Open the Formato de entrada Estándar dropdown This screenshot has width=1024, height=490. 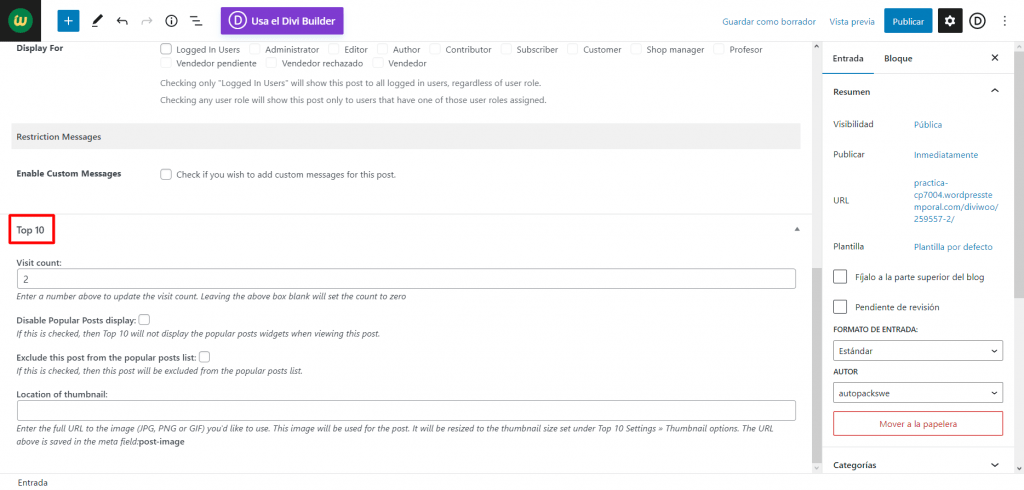pyautogui.click(x=918, y=350)
